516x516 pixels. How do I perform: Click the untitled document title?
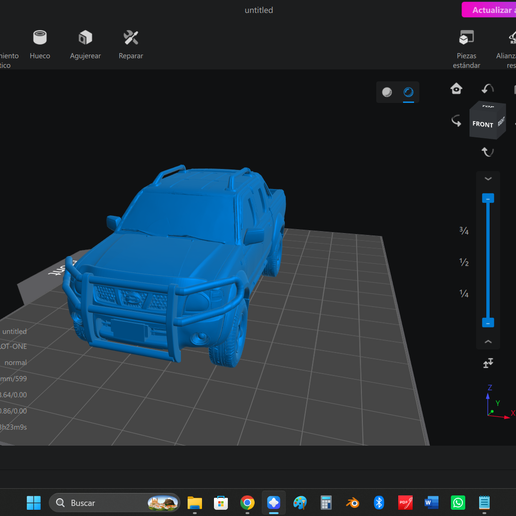(x=259, y=10)
